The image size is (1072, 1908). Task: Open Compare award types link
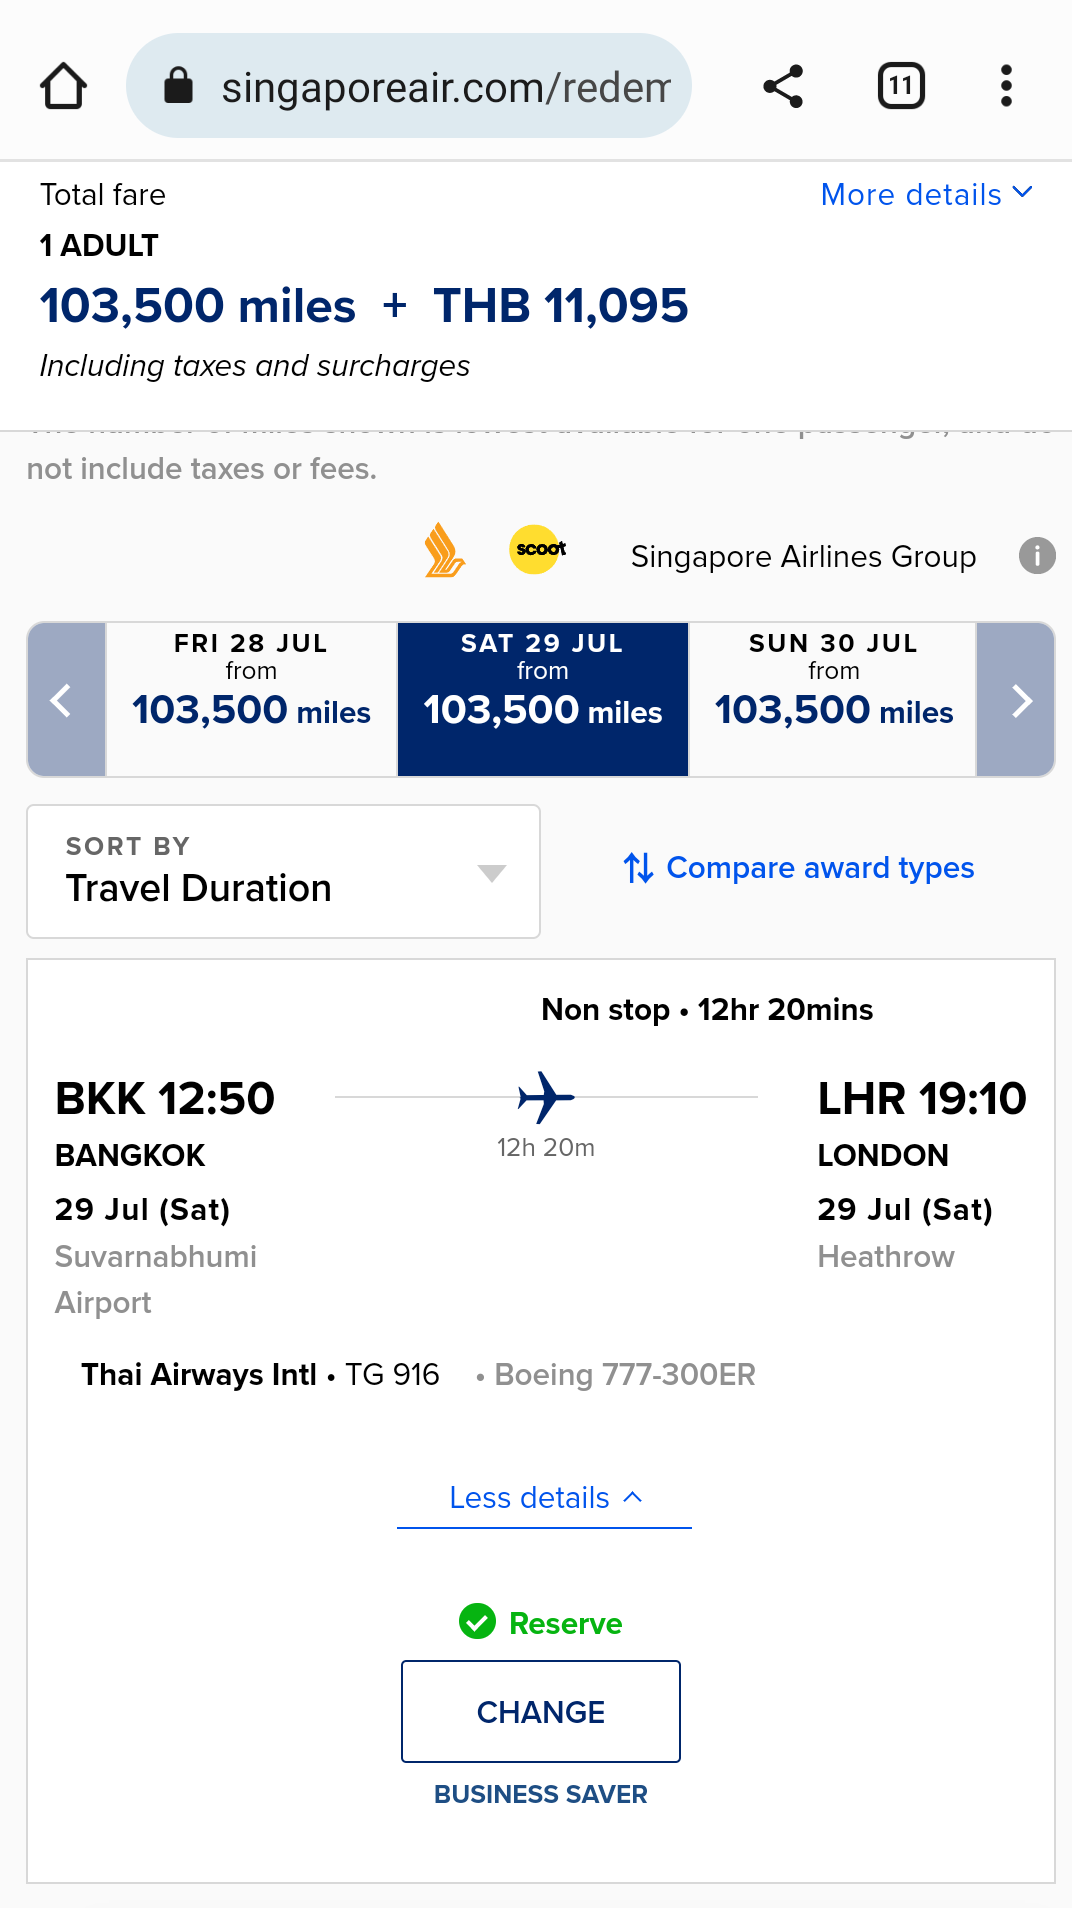pyautogui.click(x=798, y=867)
